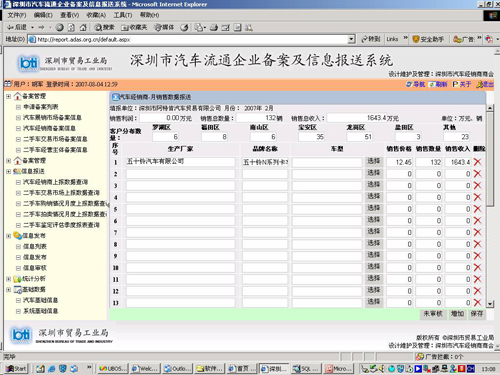Expand the 信息发布 parent tree node
This screenshot has width=500, height=375.
pos(9,236)
